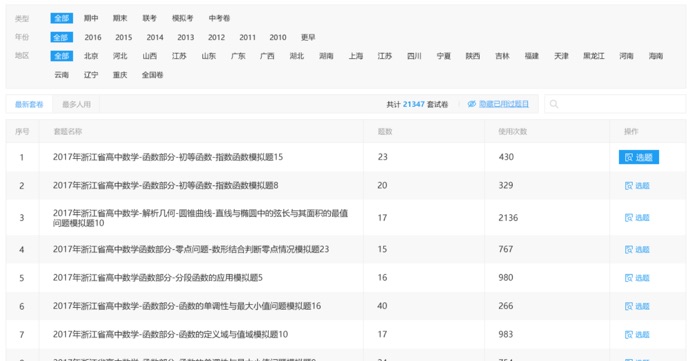Filter year by 2014

(x=155, y=38)
